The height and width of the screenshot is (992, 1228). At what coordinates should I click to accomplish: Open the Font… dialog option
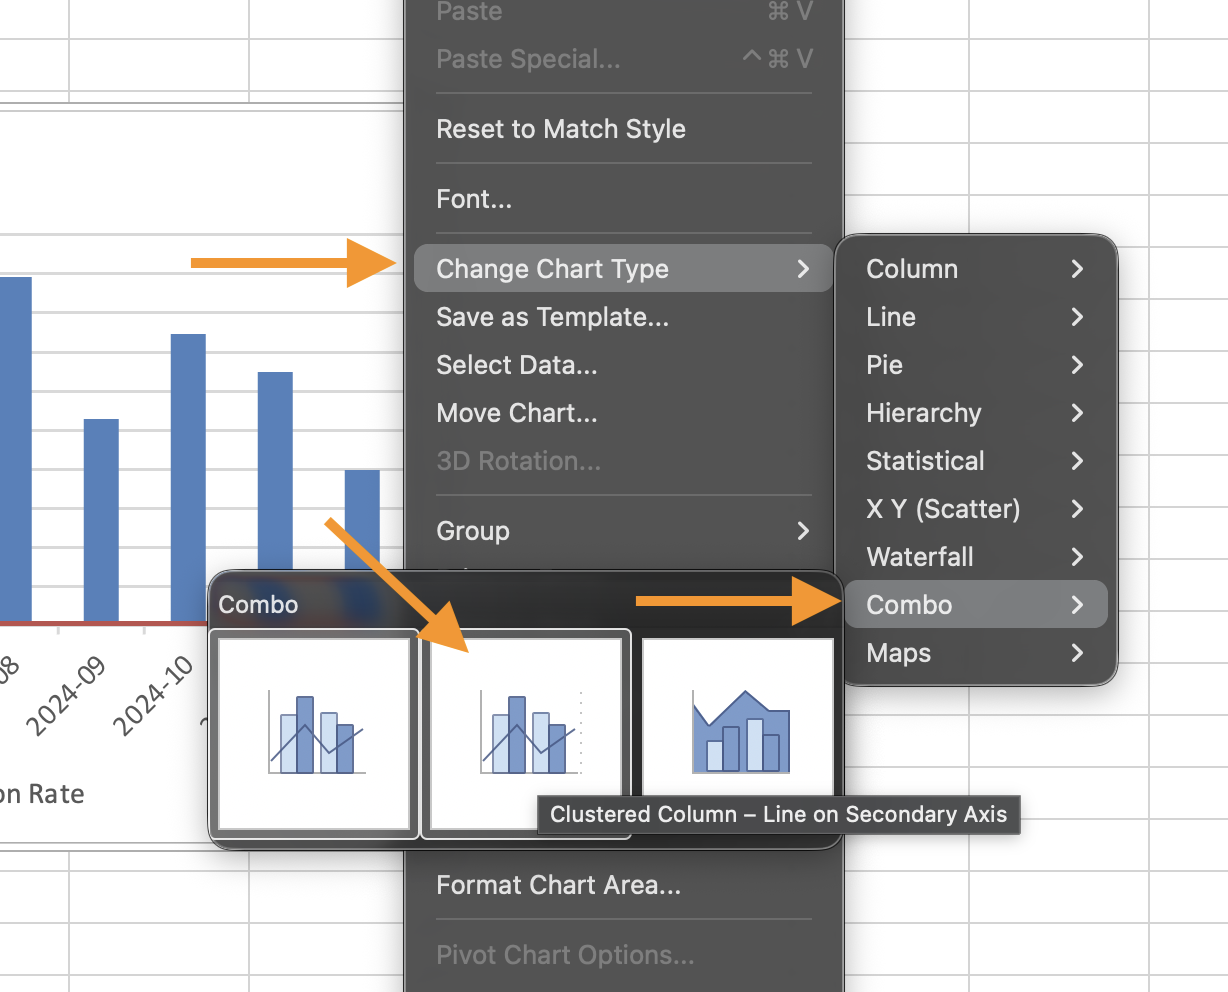click(474, 199)
